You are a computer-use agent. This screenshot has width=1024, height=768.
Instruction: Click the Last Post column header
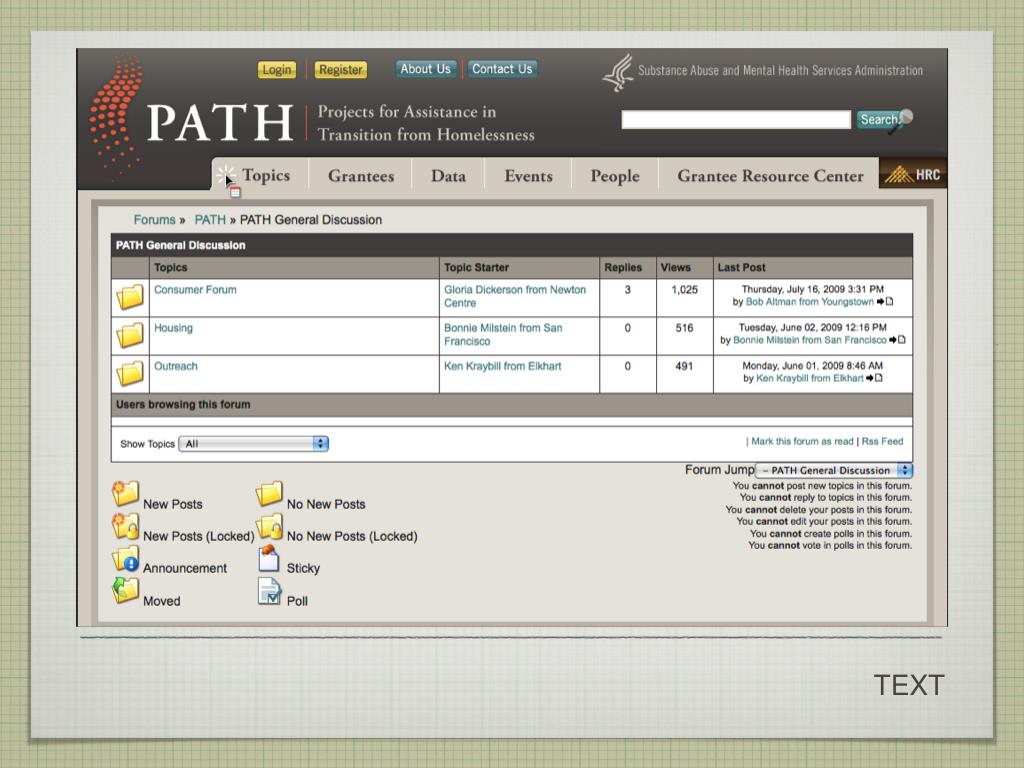pyautogui.click(x=741, y=267)
